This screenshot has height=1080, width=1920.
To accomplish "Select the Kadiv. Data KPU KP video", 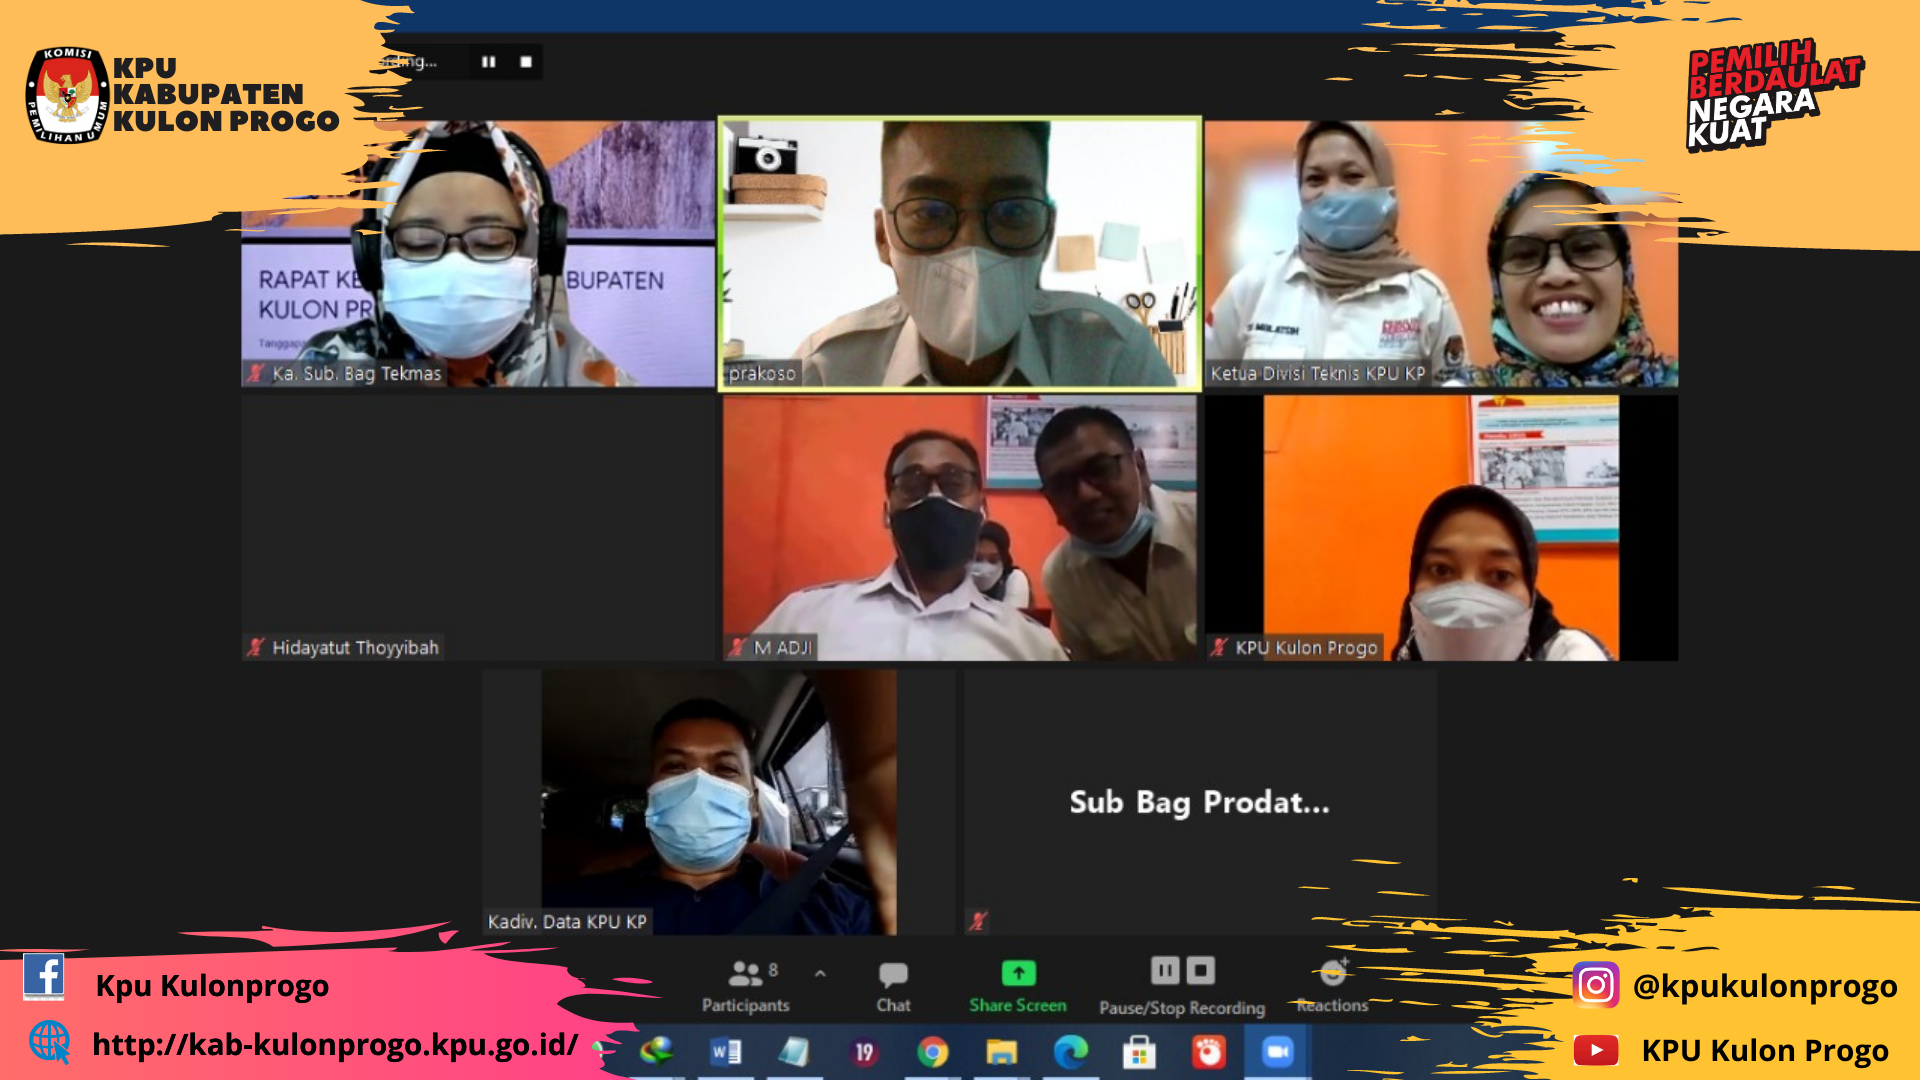I will (718, 802).
